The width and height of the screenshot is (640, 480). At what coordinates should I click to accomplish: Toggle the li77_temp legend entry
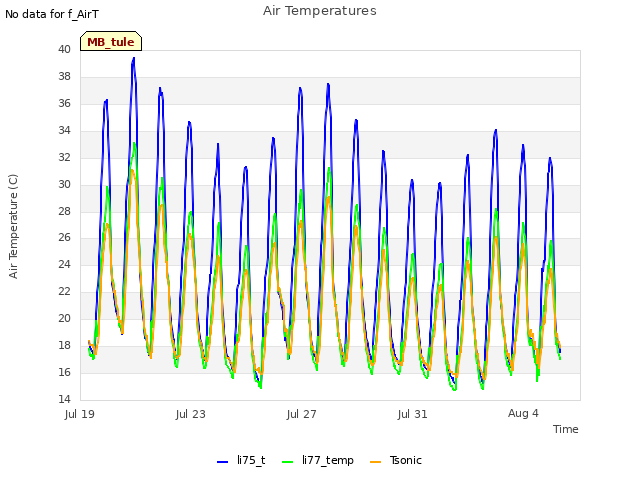(x=318, y=460)
